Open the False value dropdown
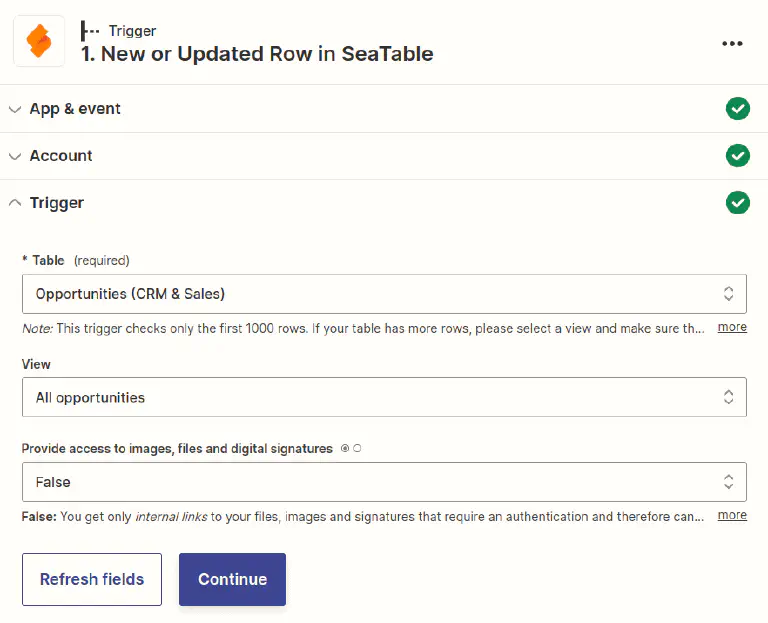 coord(370,482)
